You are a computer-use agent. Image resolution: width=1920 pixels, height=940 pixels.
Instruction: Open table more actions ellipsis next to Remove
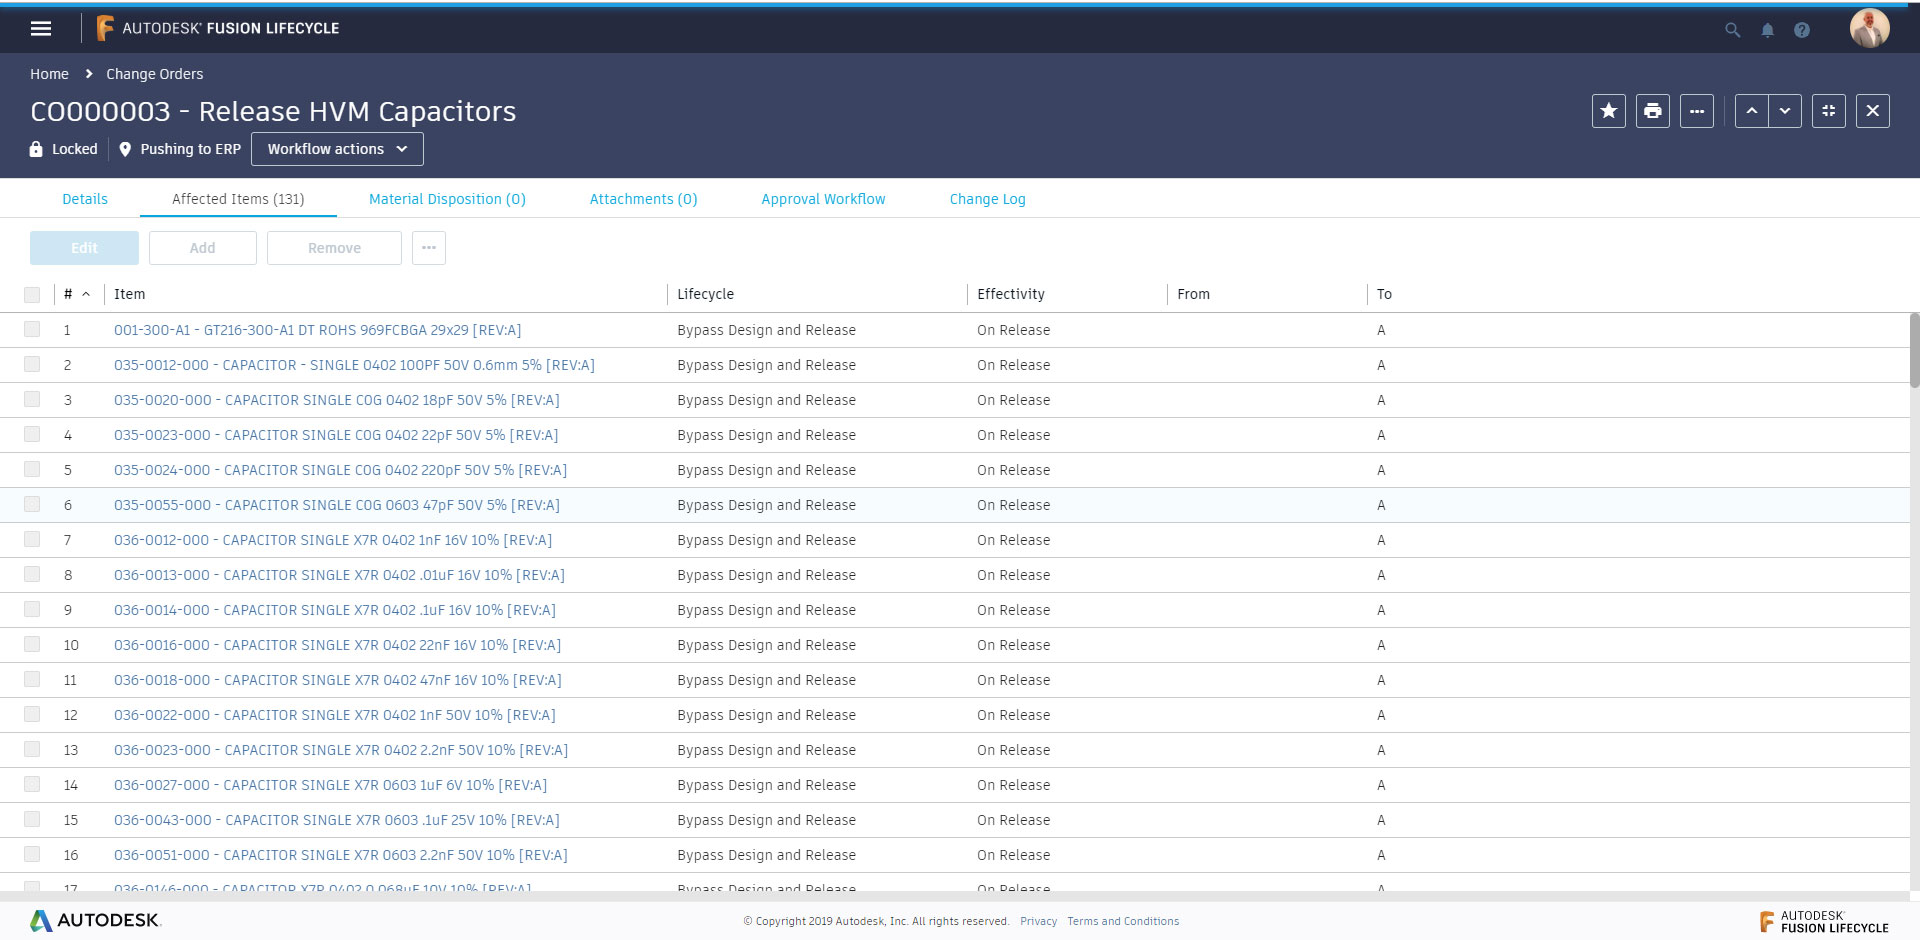429,248
